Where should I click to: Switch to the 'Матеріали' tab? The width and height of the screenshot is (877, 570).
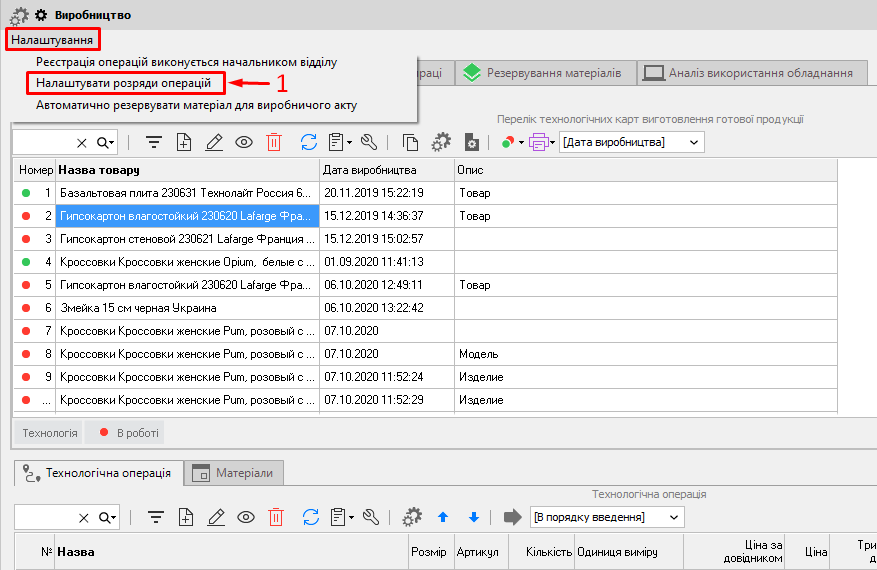point(237,473)
